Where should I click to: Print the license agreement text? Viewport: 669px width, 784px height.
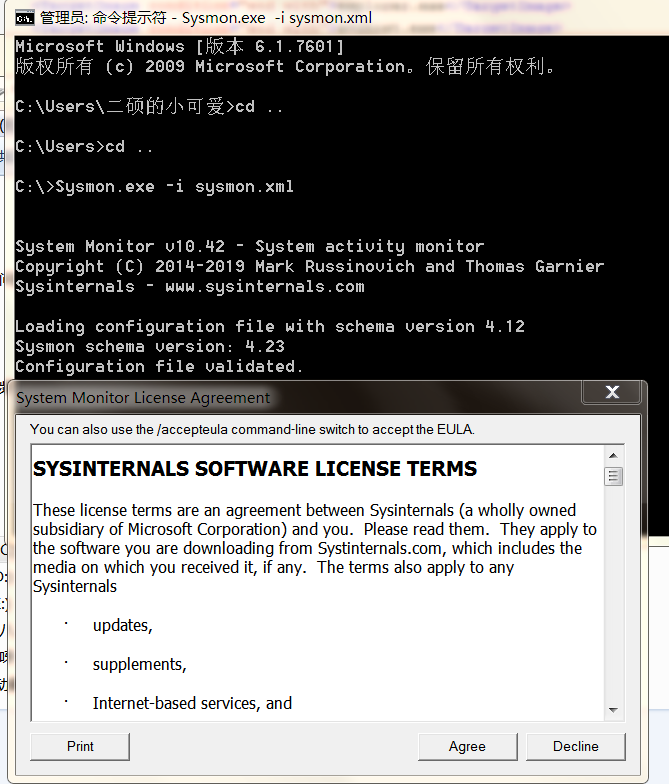80,746
